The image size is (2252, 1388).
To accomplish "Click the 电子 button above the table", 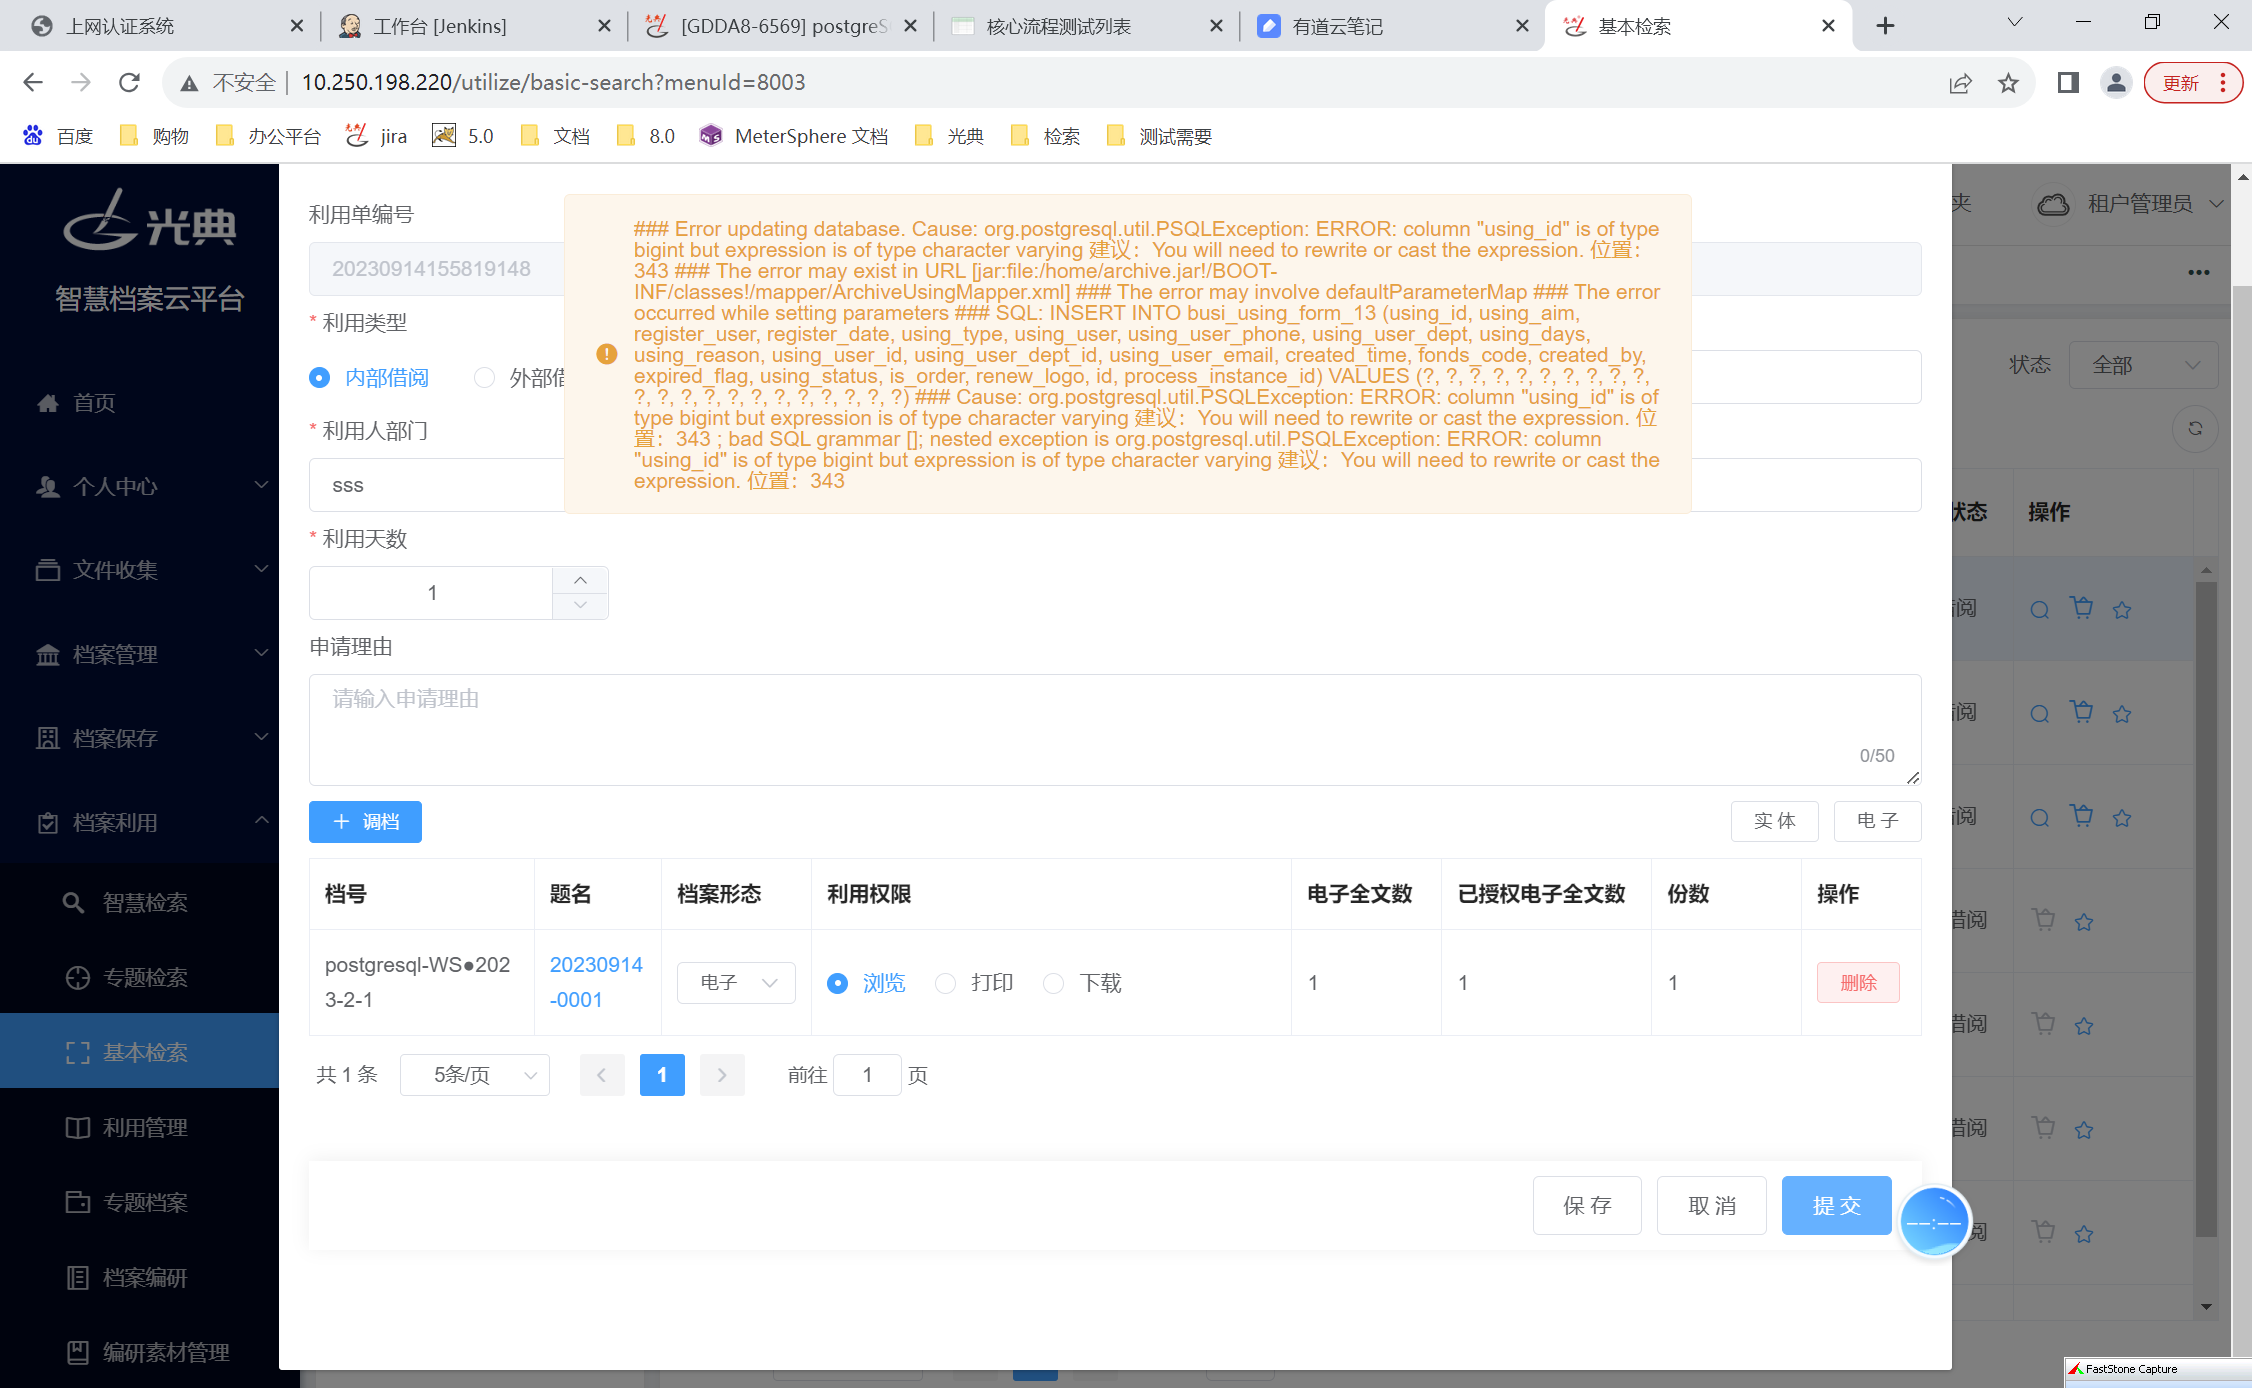I will [1878, 821].
